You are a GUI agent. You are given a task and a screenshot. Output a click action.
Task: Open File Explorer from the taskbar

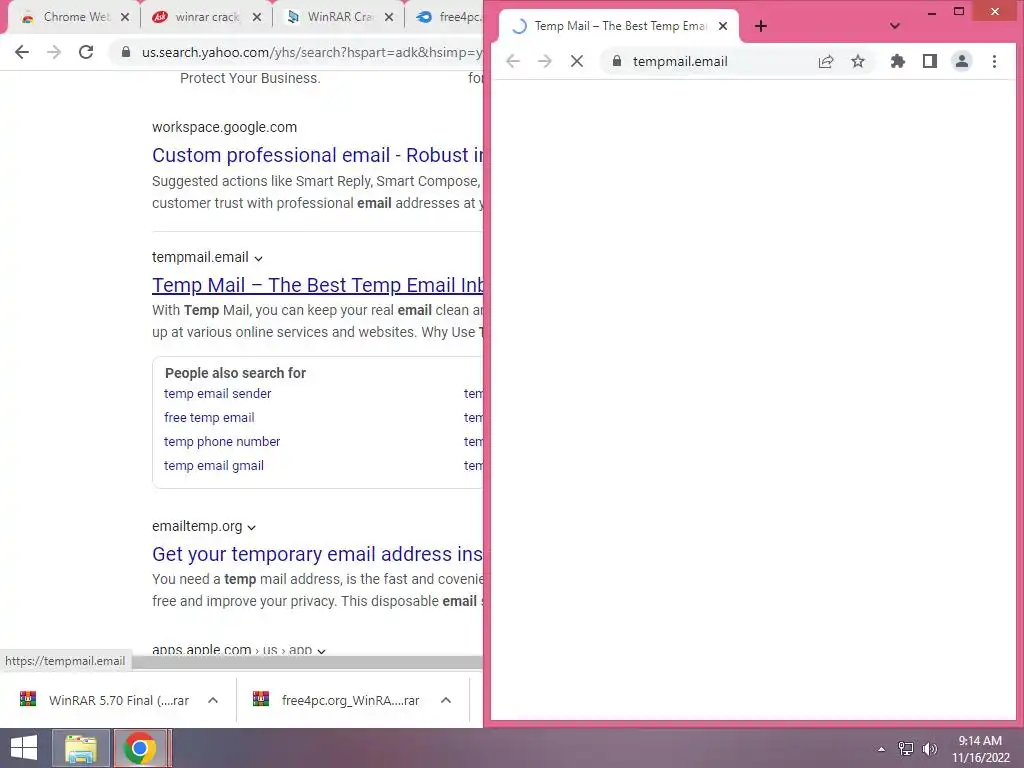(x=80, y=748)
